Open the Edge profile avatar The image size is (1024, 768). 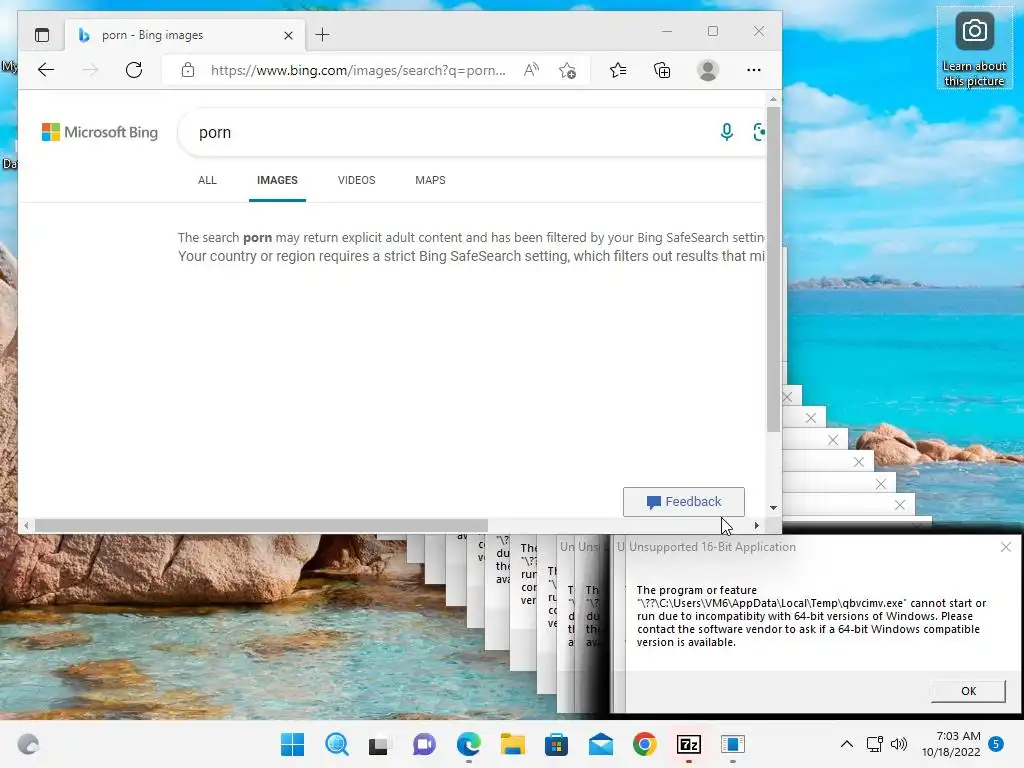coord(708,70)
